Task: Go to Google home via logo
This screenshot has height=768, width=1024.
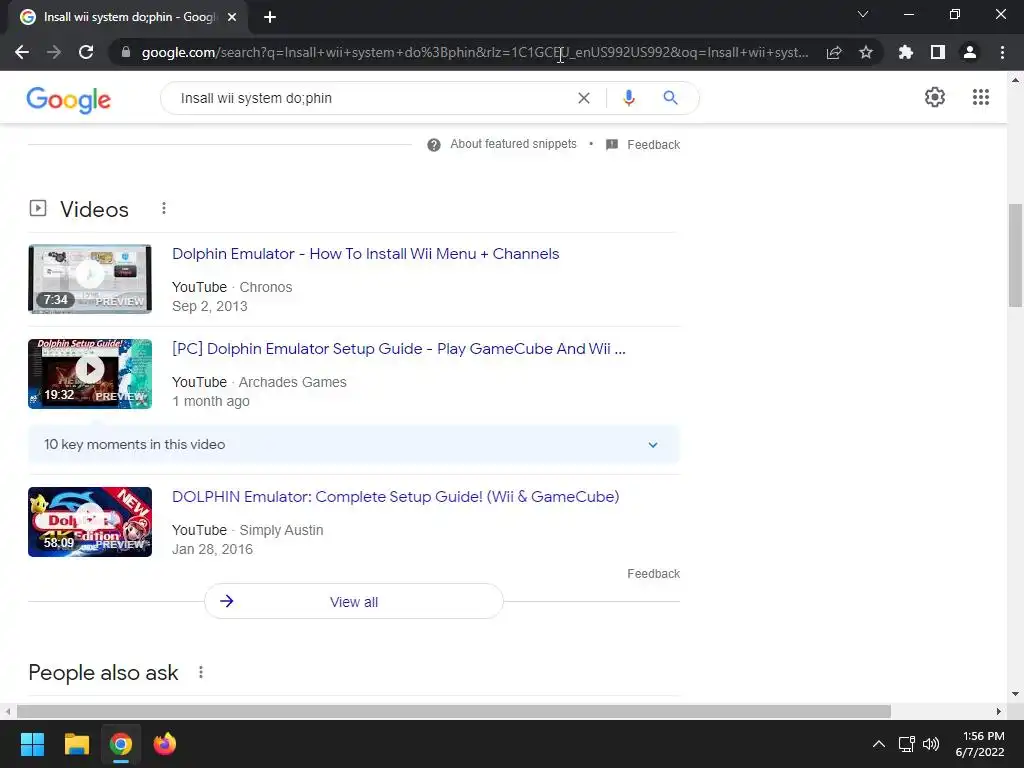Action: [69, 100]
